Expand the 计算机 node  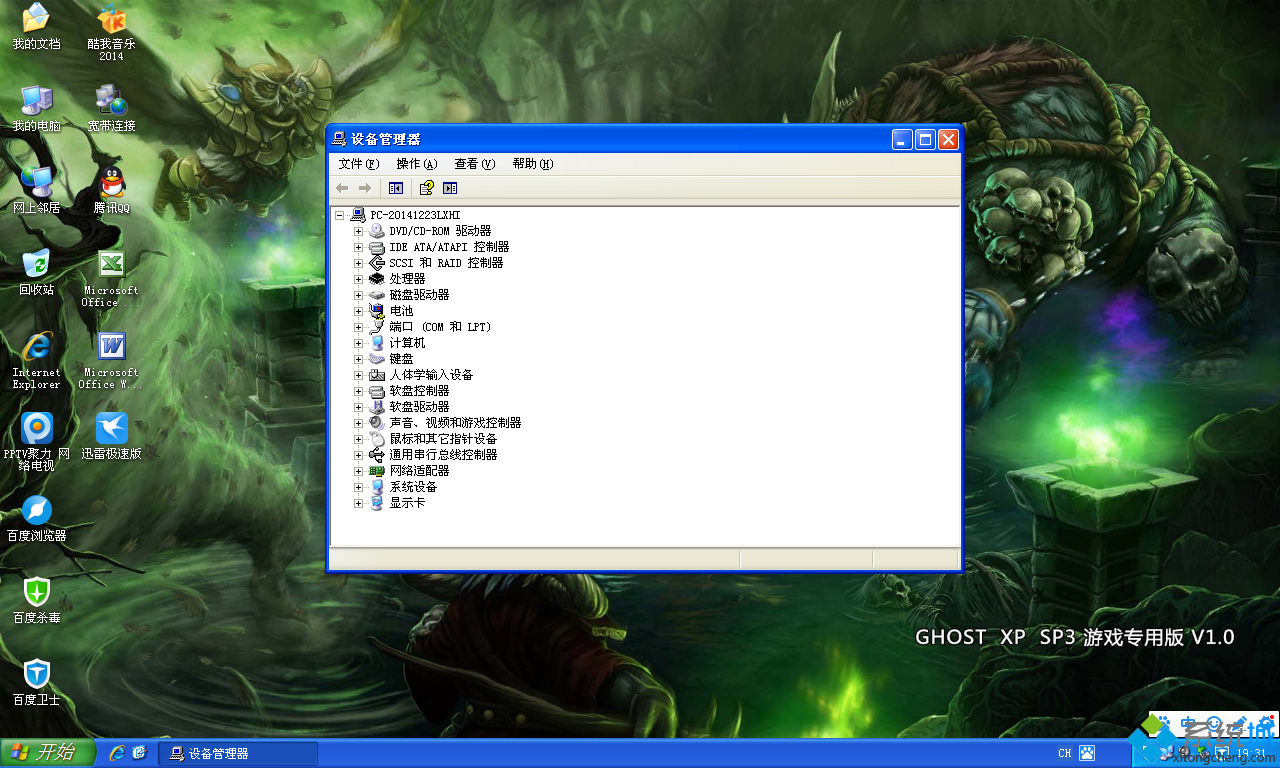tap(359, 343)
